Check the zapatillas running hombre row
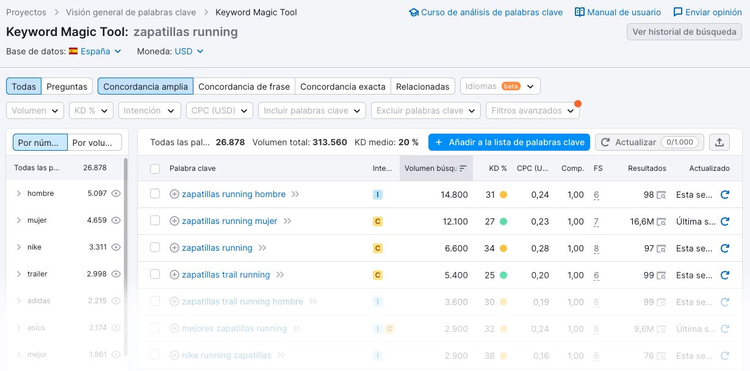Image resolution: width=750 pixels, height=371 pixels. (x=154, y=194)
